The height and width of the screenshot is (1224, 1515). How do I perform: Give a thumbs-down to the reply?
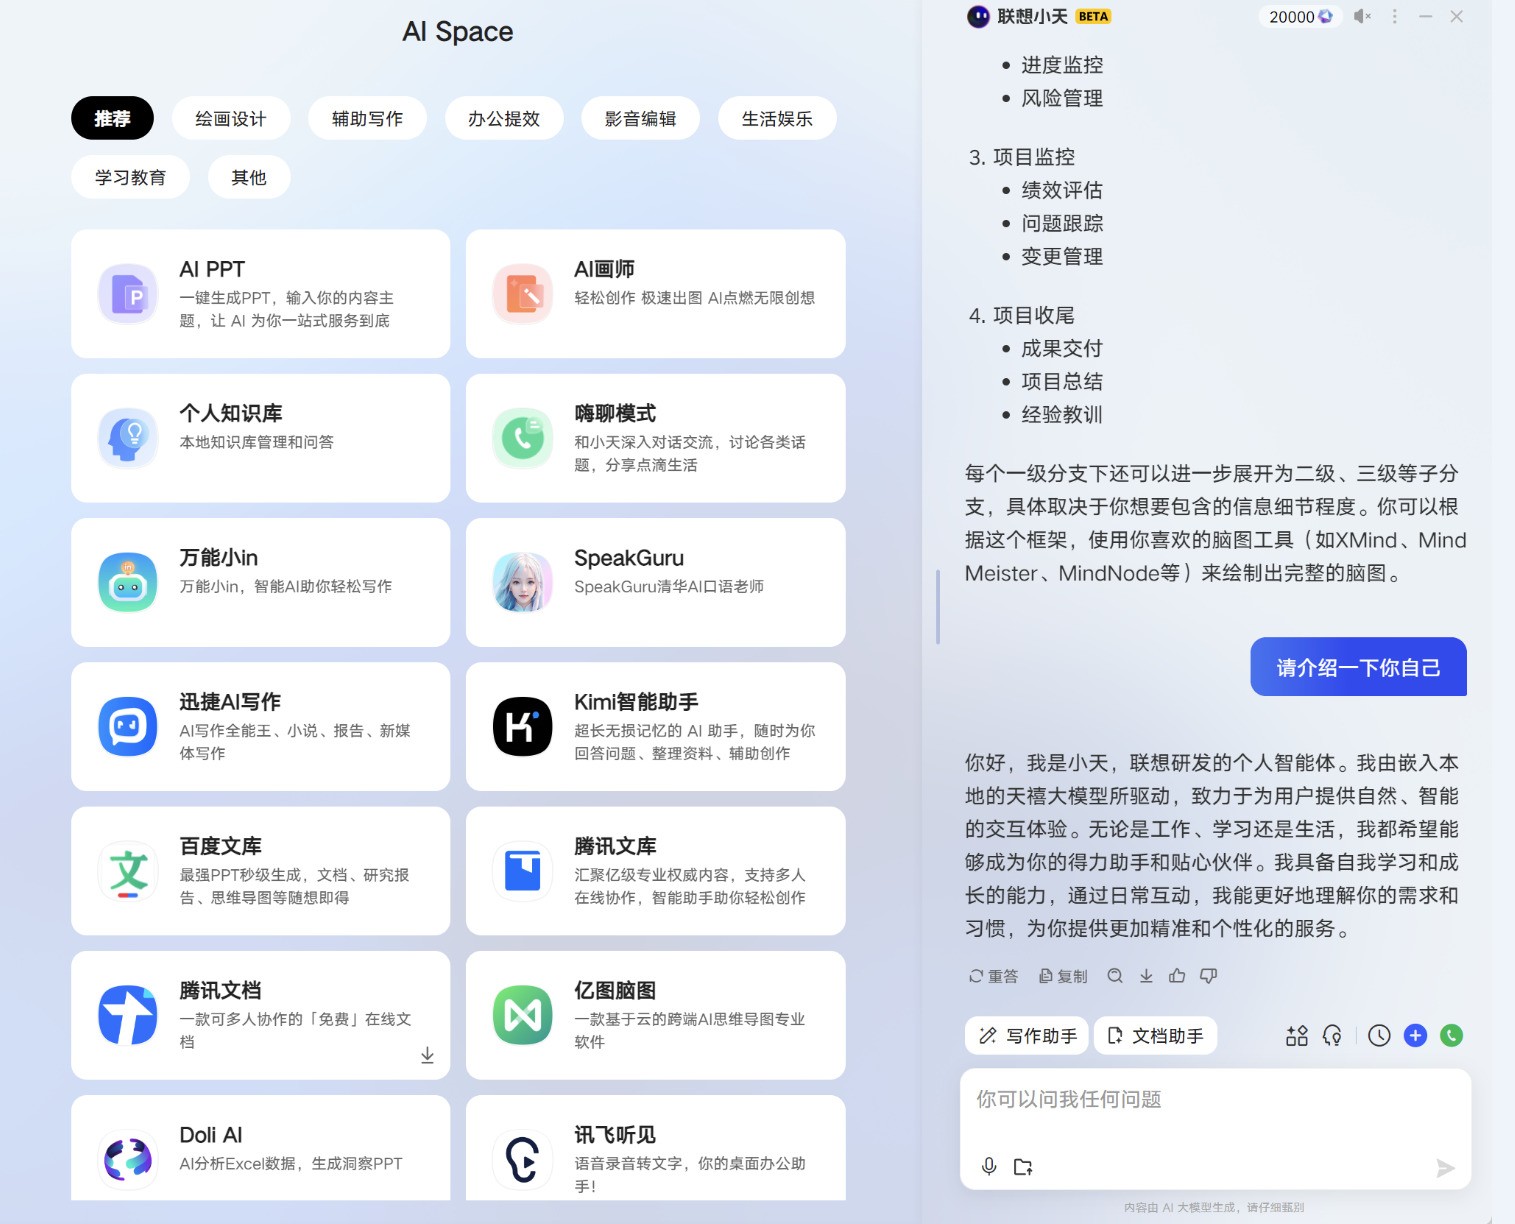pos(1209,976)
